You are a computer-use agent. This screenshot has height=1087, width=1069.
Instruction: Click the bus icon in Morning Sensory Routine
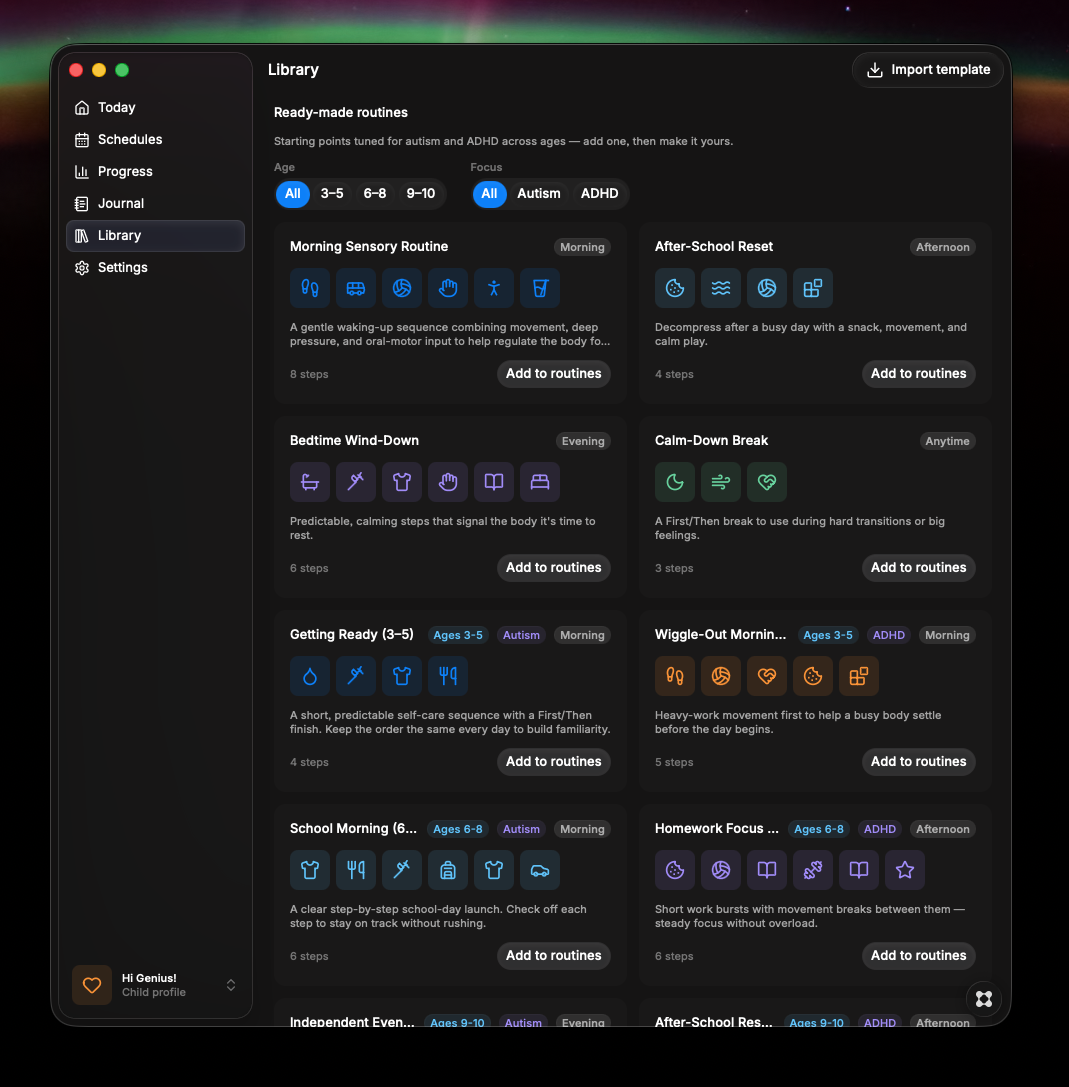(x=356, y=288)
